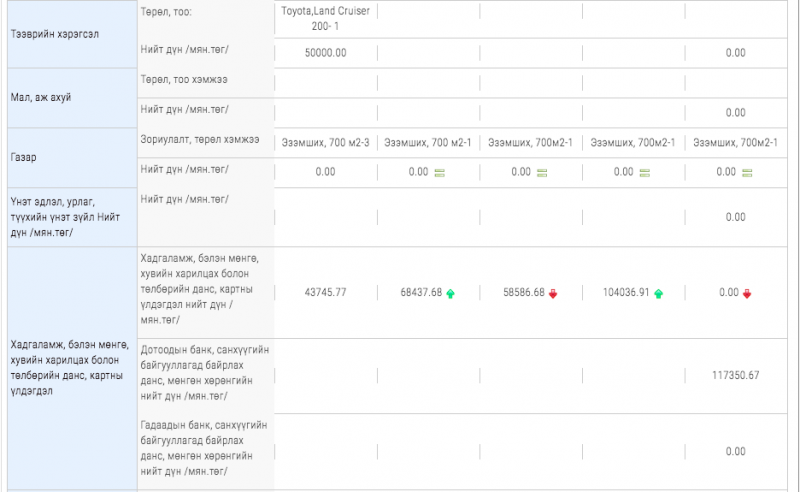Click the red down arrow beside 58586.68
Image resolution: width=800 pixels, height=492 pixels.
[553, 293]
